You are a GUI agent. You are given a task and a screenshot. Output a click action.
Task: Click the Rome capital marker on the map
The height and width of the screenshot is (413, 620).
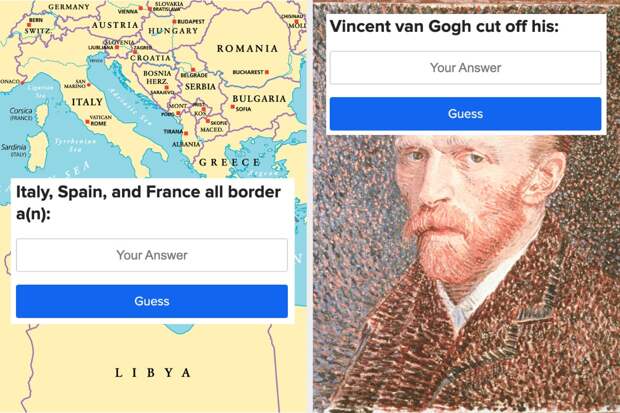click(x=87, y=122)
